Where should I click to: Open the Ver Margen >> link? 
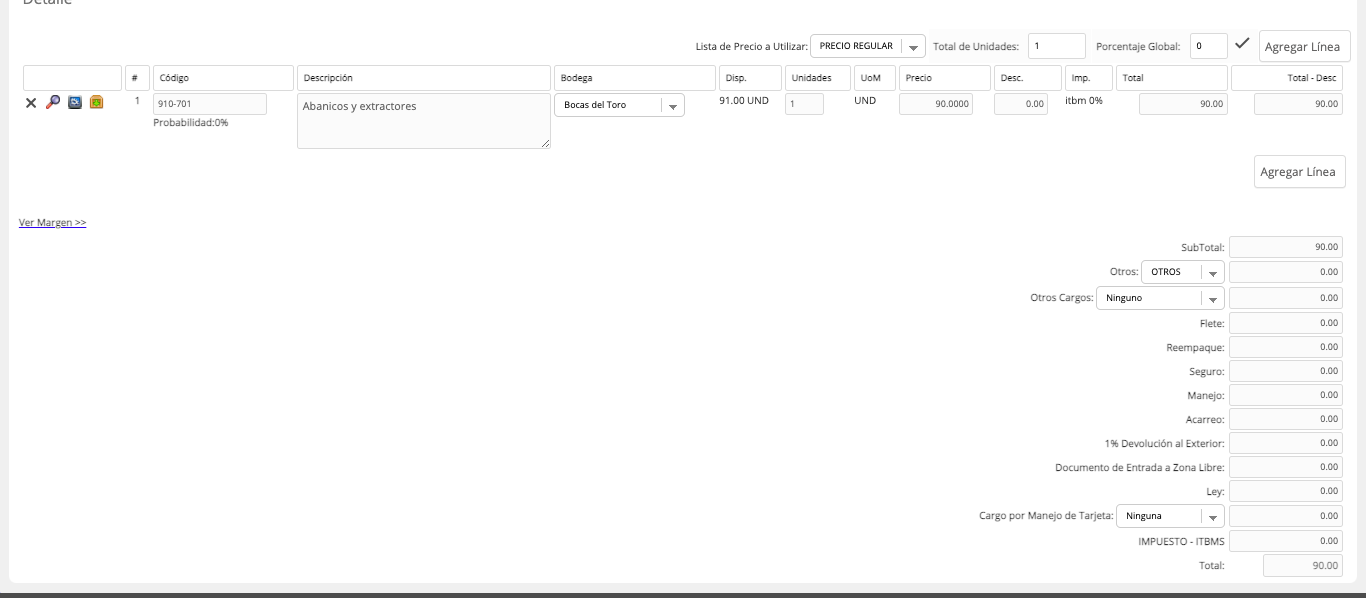point(53,223)
